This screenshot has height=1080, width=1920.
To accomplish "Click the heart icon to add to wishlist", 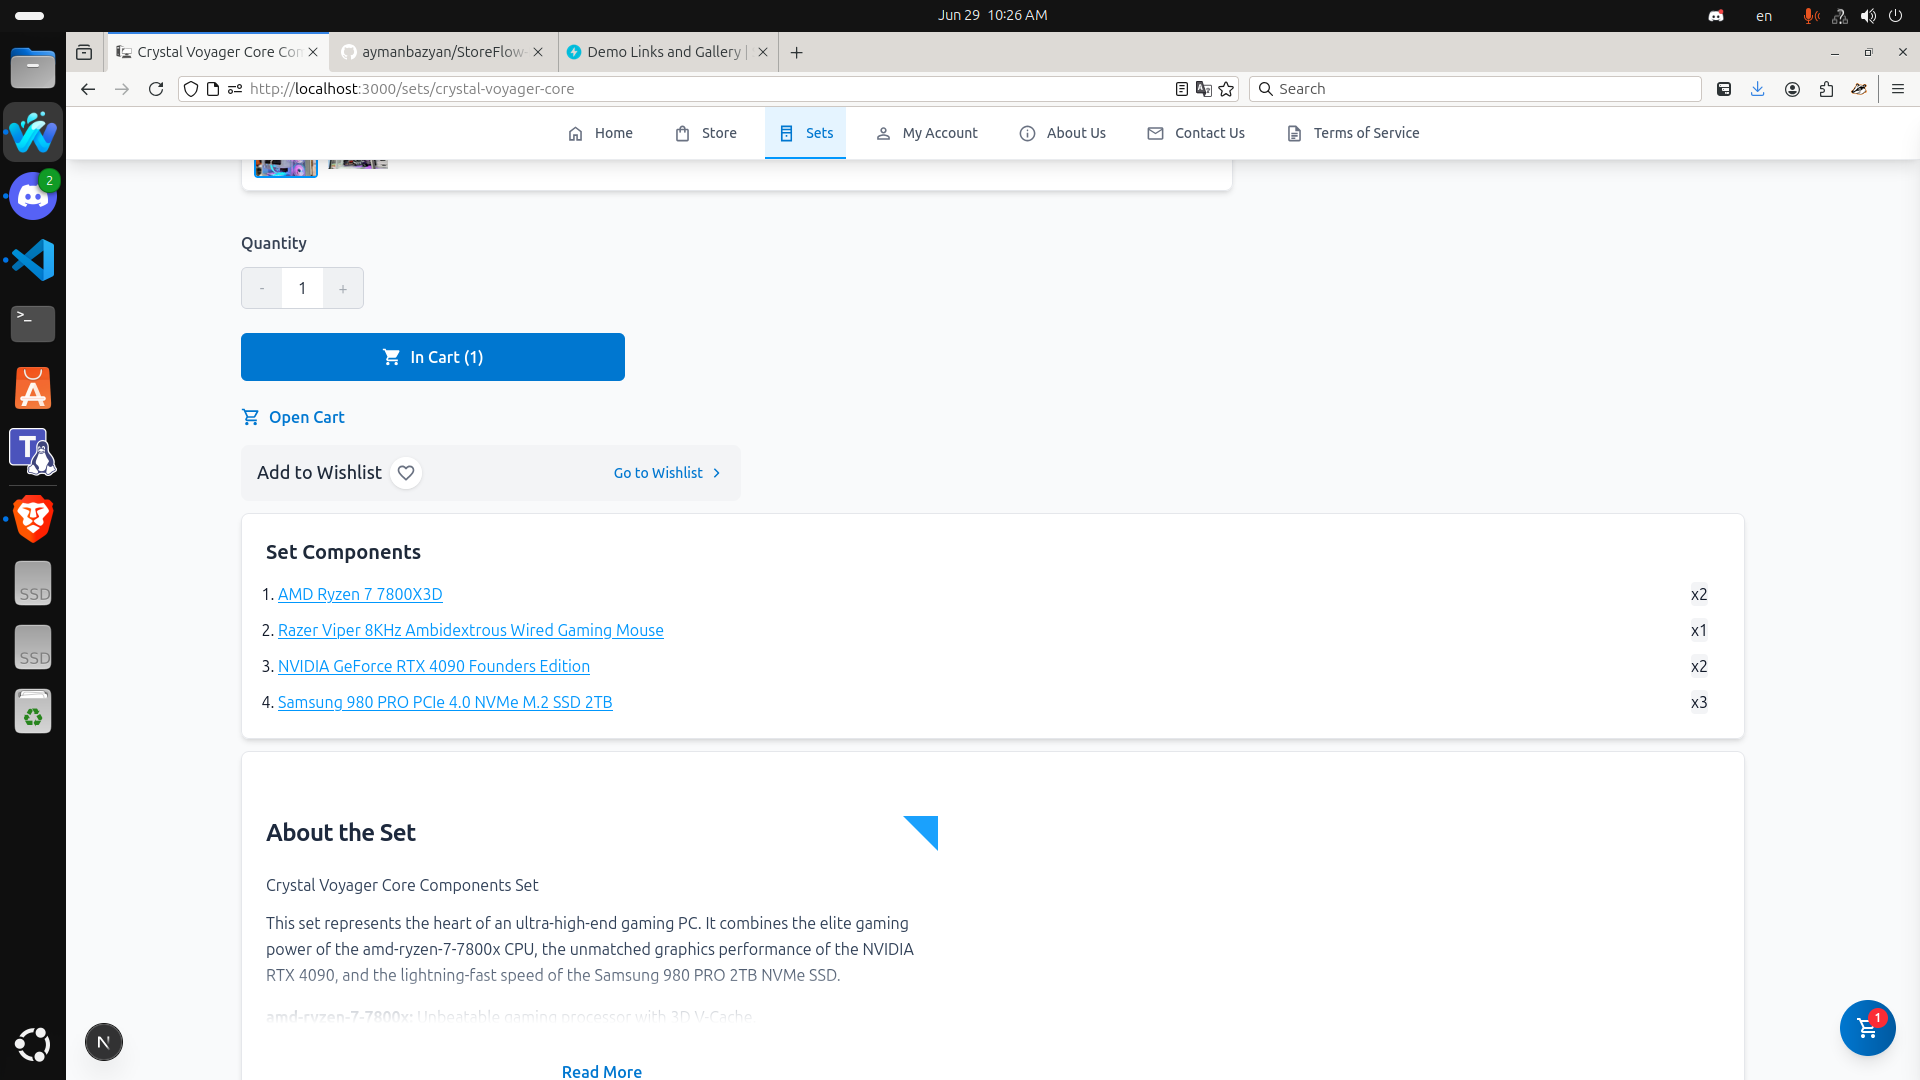I will pyautogui.click(x=406, y=473).
